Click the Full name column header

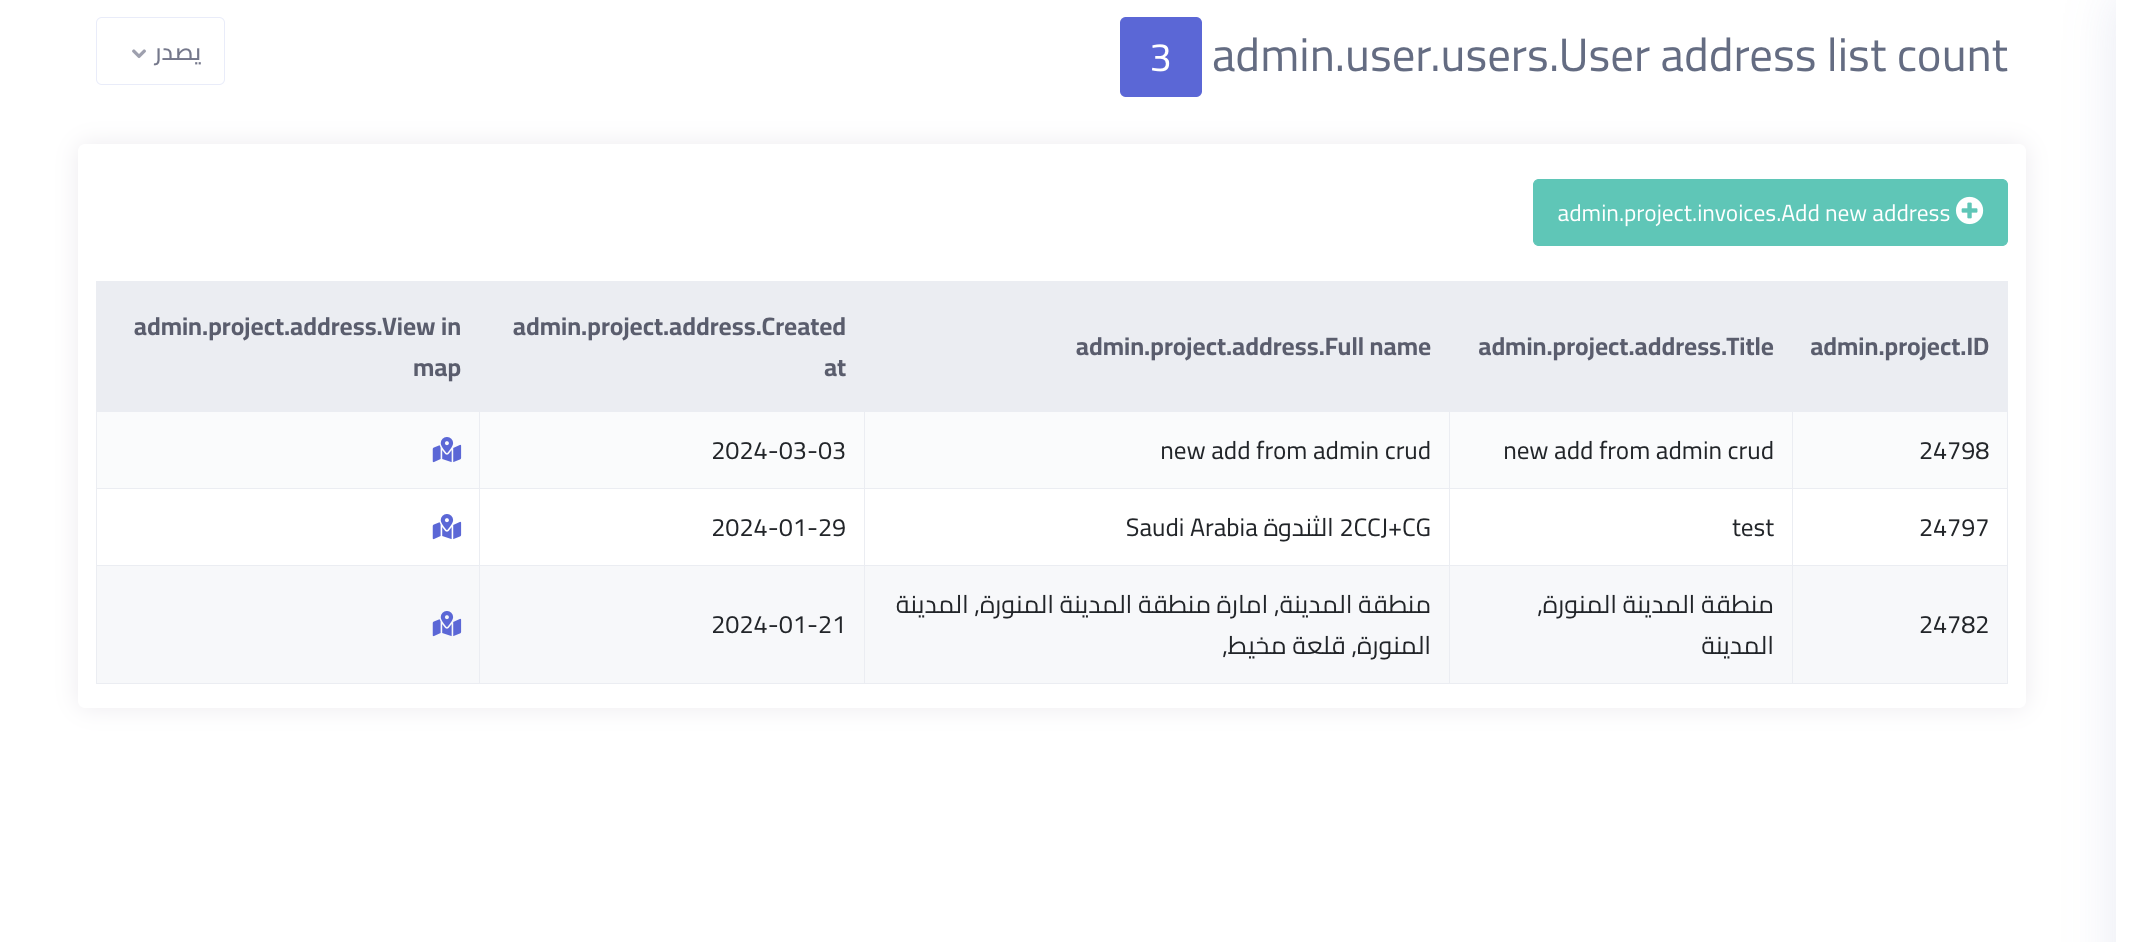tap(1252, 347)
